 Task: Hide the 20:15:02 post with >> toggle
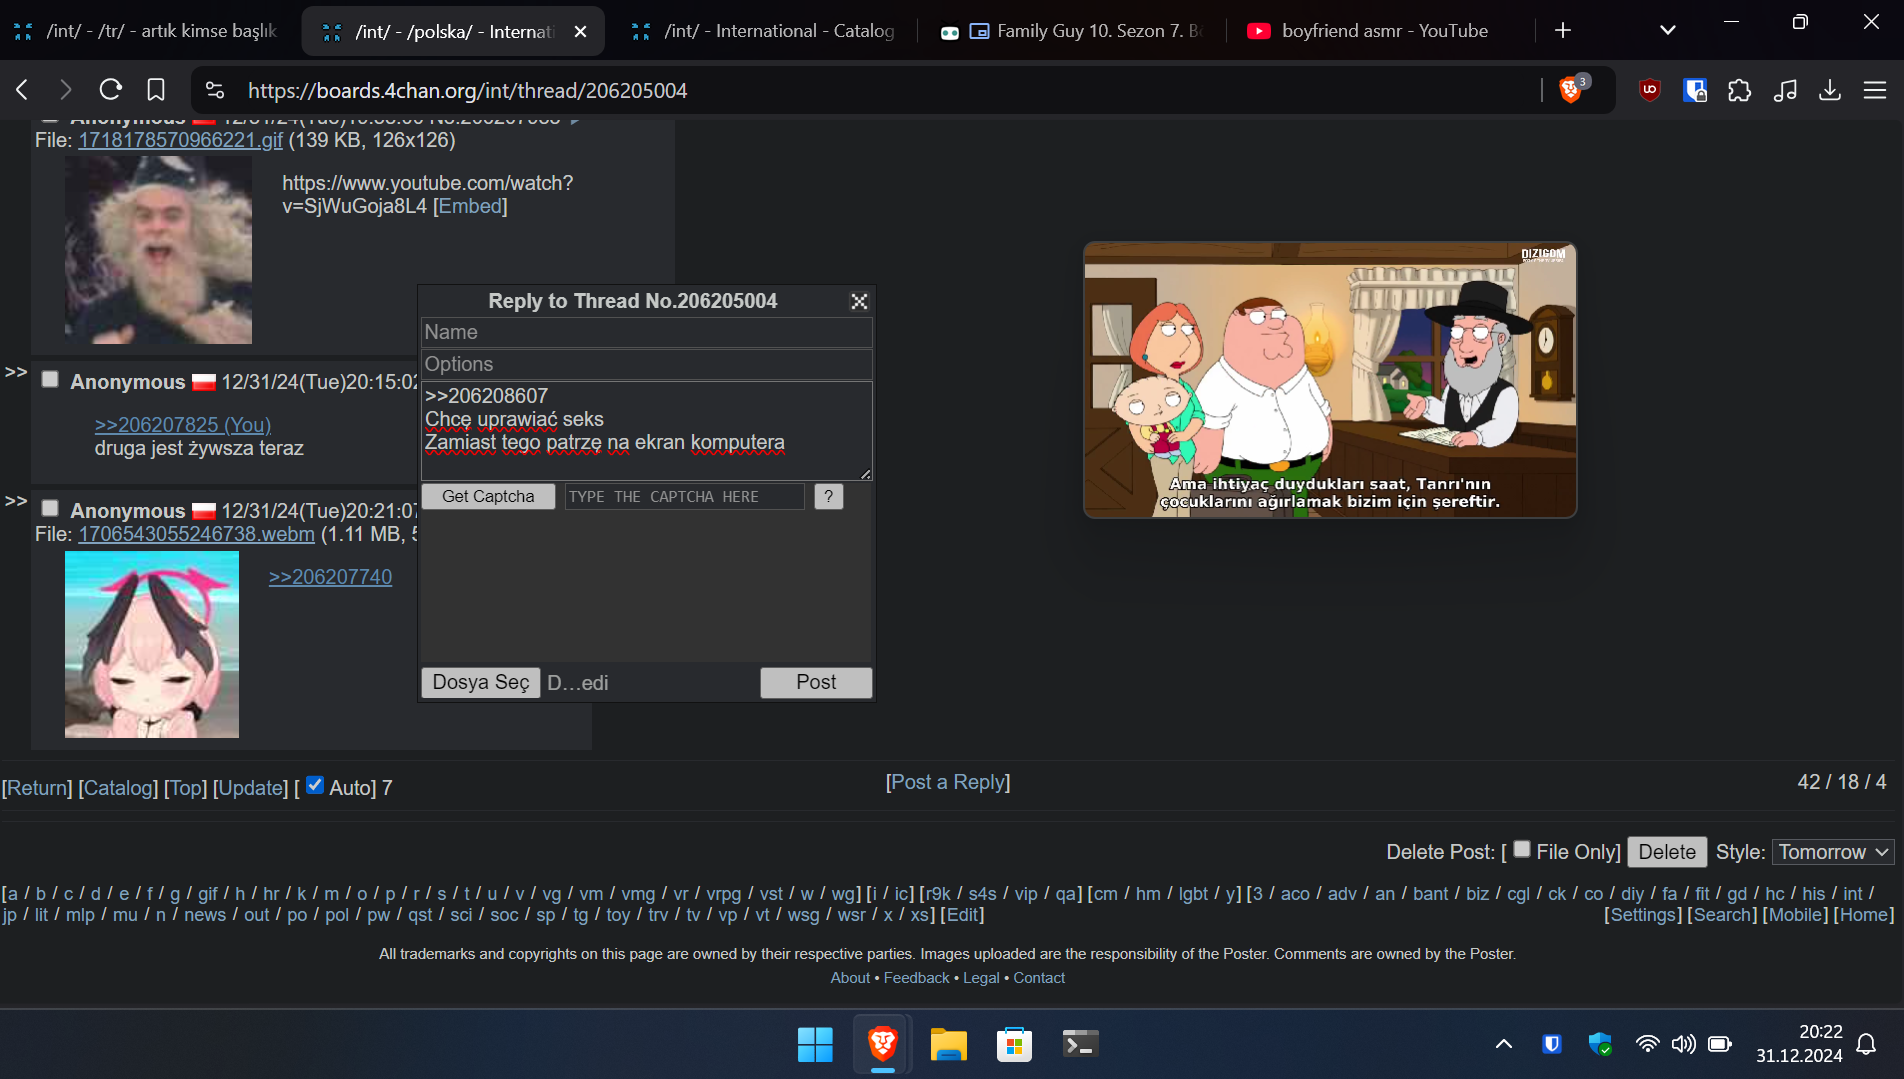tap(16, 372)
